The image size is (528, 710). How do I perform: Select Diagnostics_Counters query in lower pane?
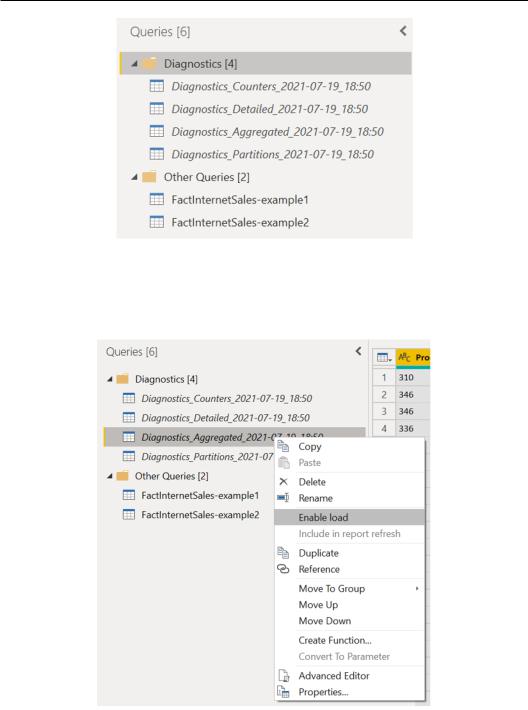pos(227,398)
